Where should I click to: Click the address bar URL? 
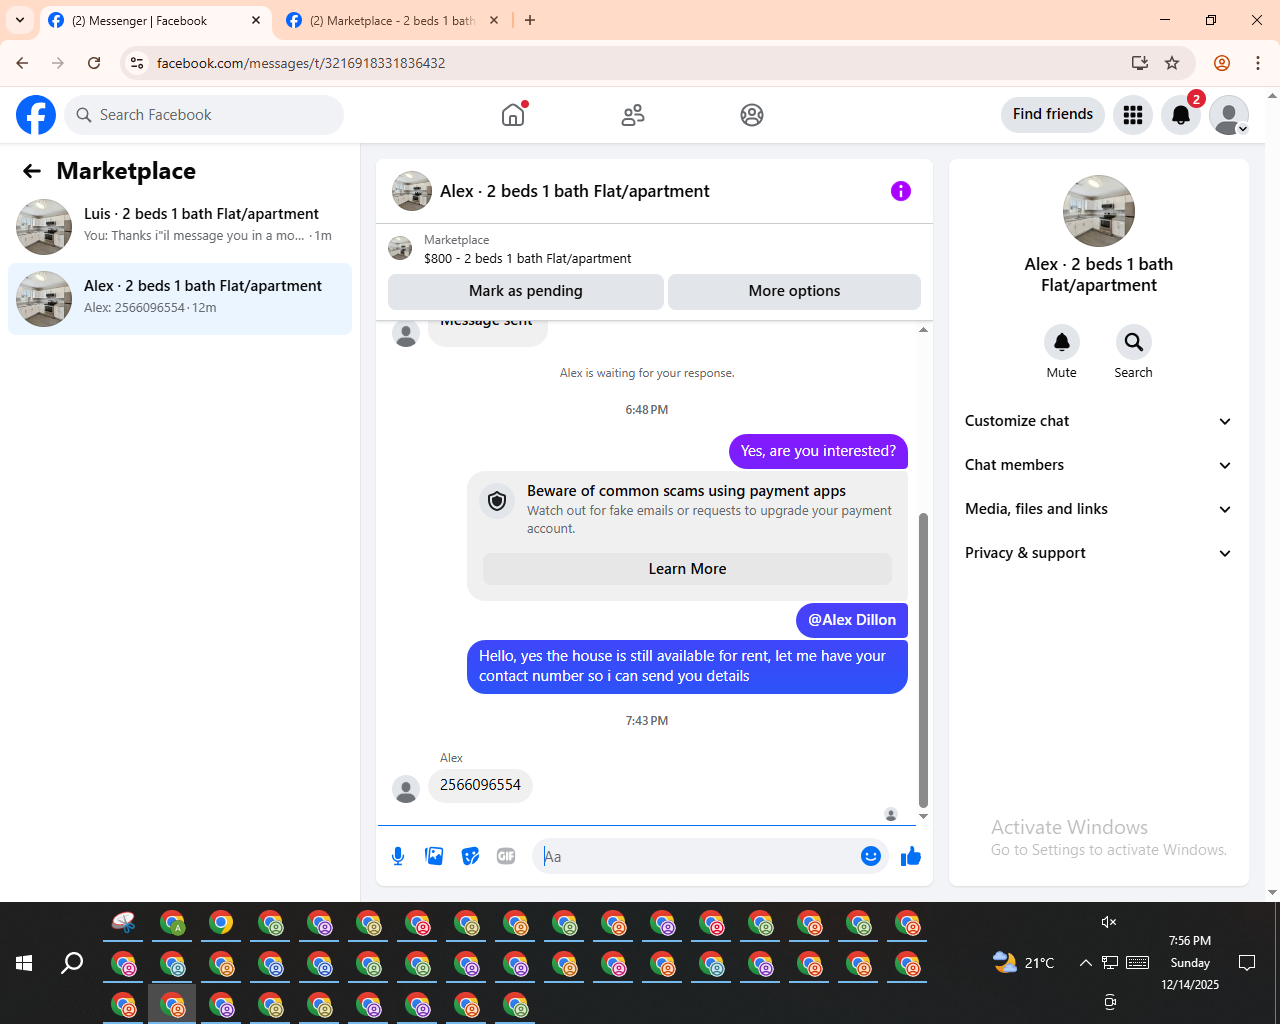[x=301, y=63]
